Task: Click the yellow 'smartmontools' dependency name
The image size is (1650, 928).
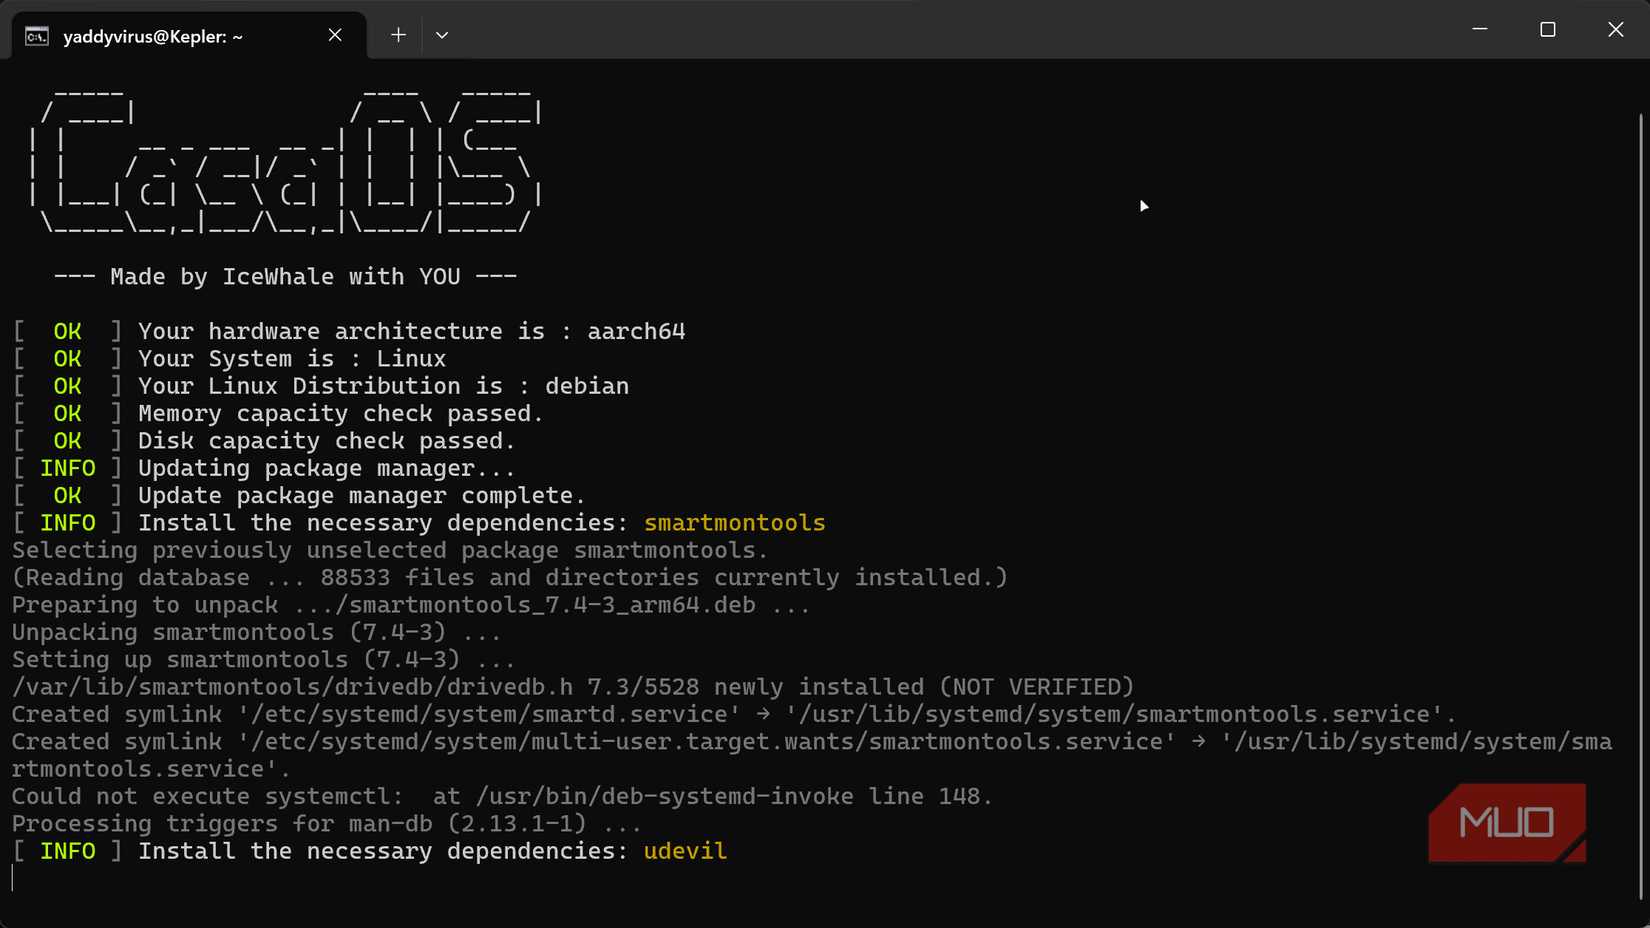Action: click(x=735, y=523)
